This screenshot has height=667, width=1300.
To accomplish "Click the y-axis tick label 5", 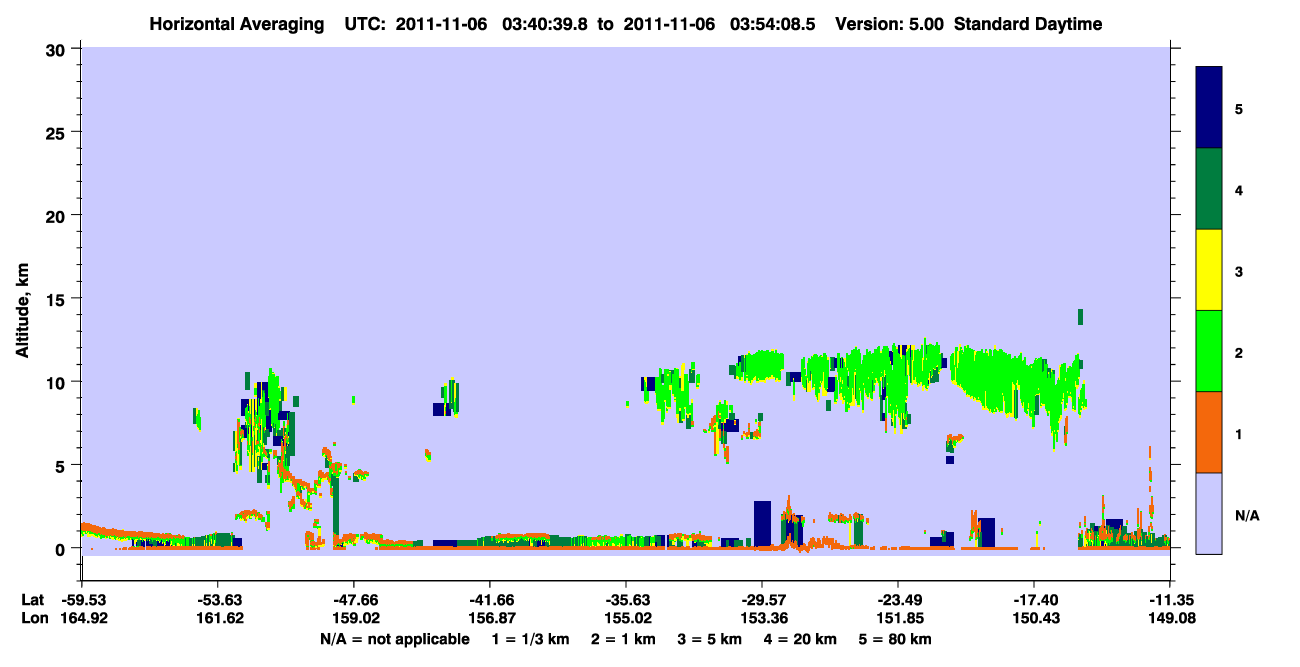I will pyautogui.click(x=61, y=465).
